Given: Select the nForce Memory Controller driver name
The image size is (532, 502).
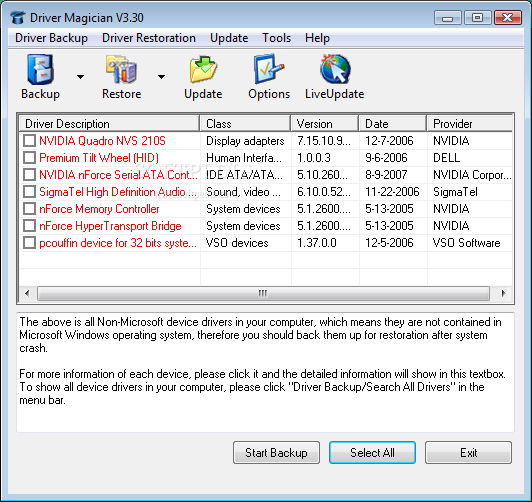Looking at the screenshot, I should (x=99, y=209).
